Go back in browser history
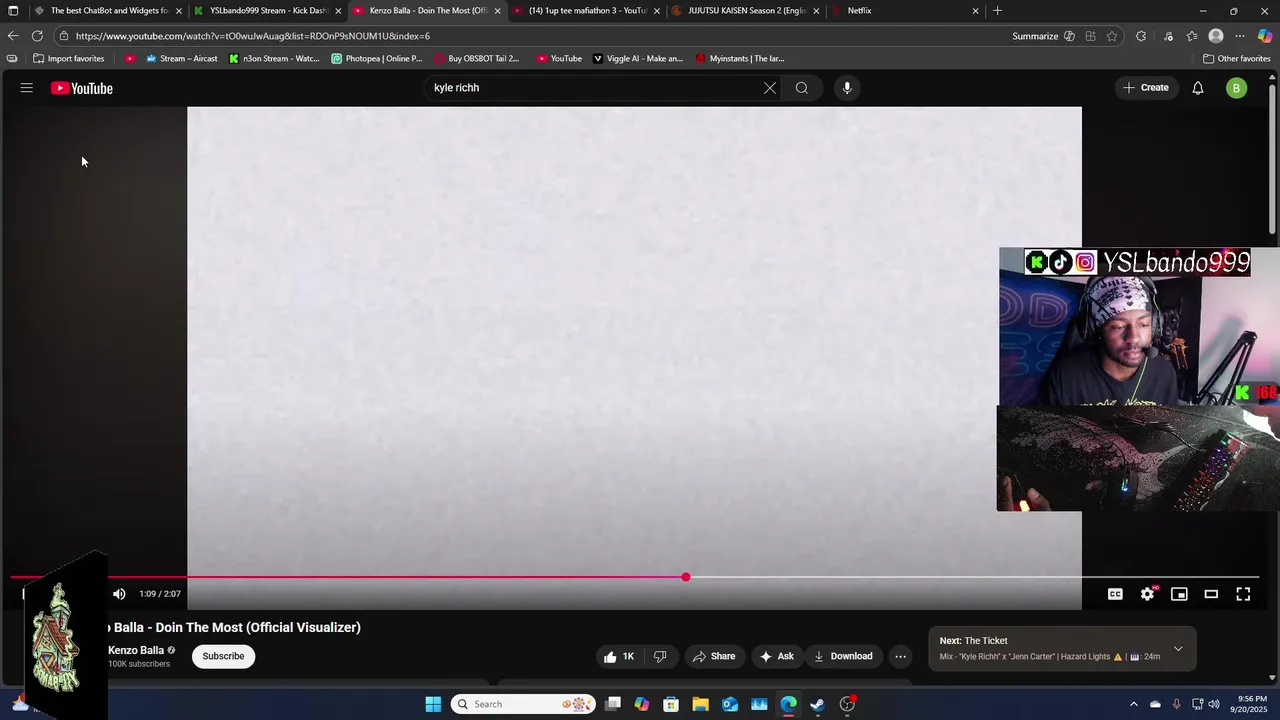Image resolution: width=1280 pixels, height=720 pixels. tap(13, 36)
